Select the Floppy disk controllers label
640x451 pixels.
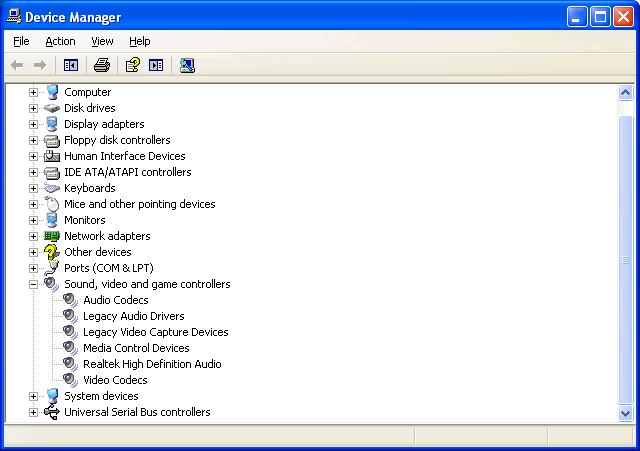117,140
